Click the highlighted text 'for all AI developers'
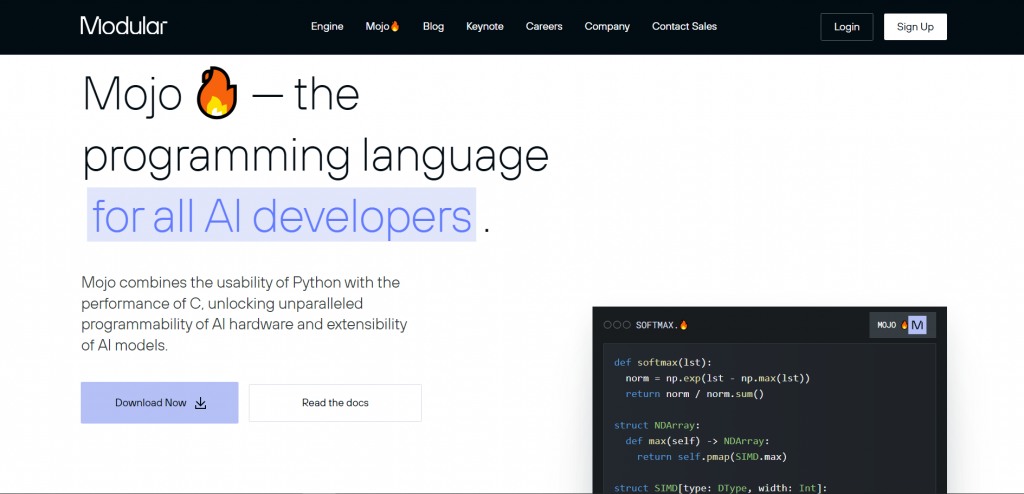The image size is (1024, 494). (x=281, y=215)
